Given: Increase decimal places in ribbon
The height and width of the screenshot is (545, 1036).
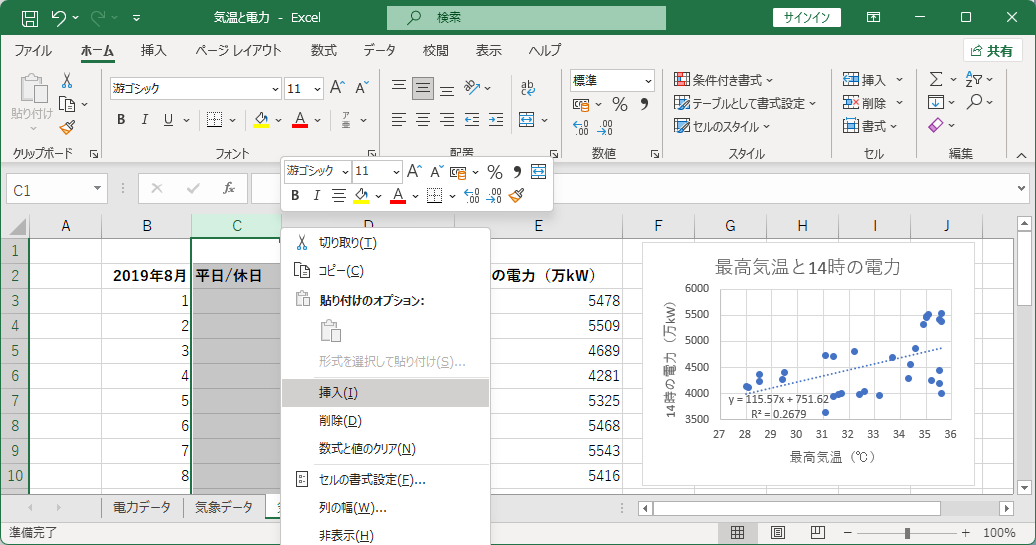Looking at the screenshot, I should [580, 127].
